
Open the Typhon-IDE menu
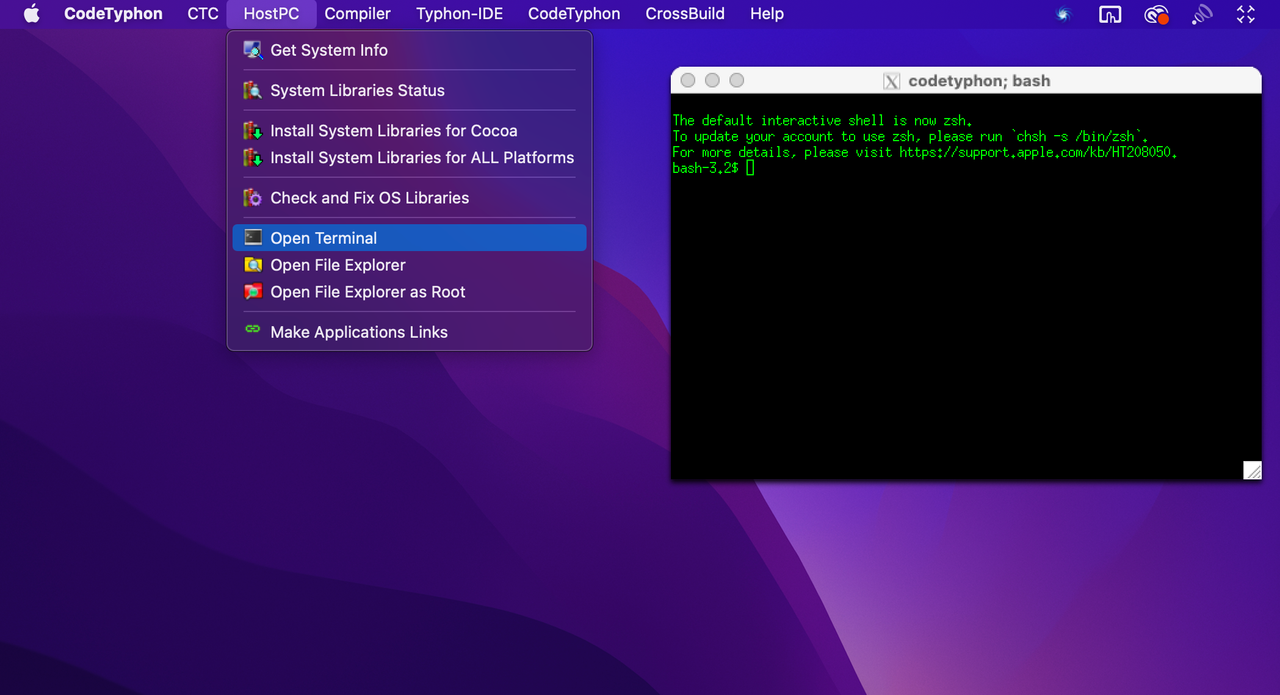point(460,14)
